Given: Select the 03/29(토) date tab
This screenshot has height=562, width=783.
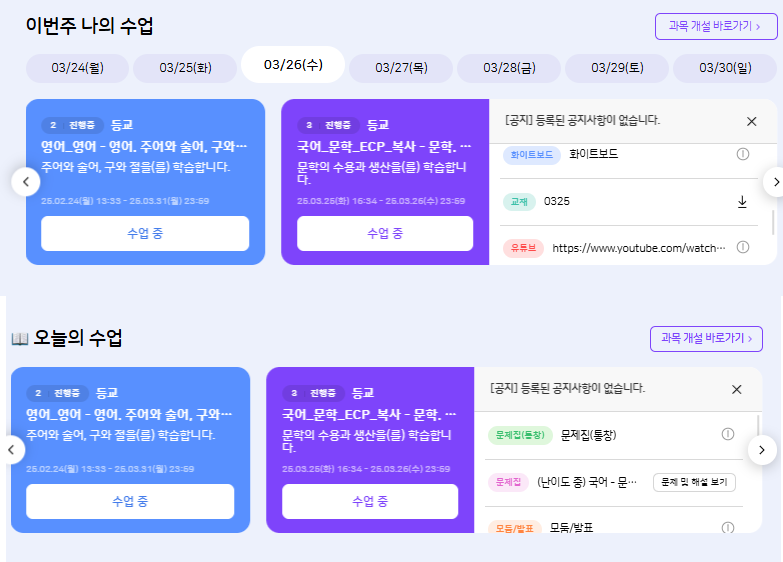Looking at the screenshot, I should 617,68.
